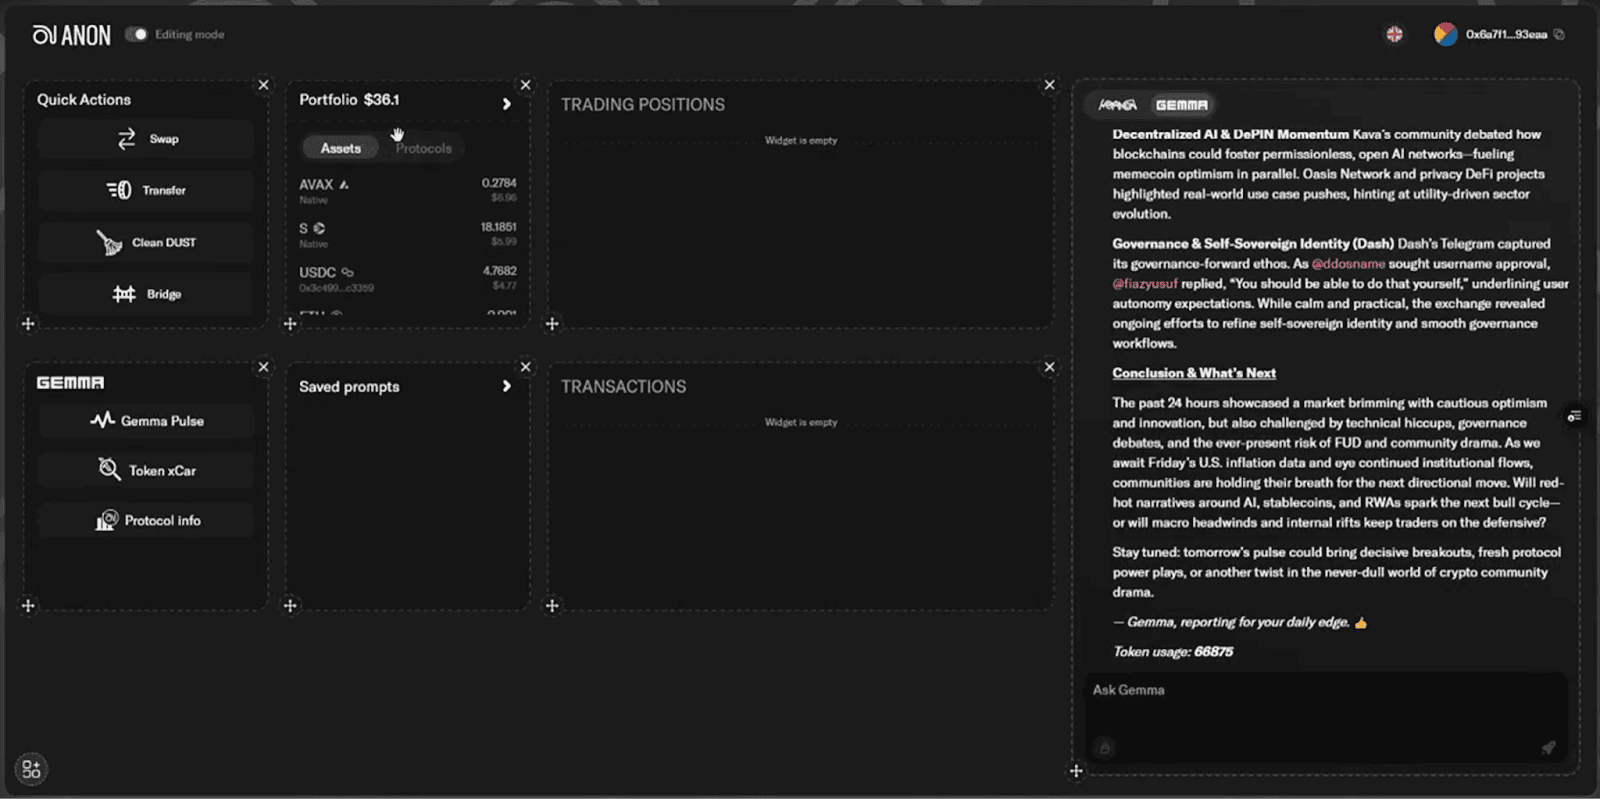Select the GEMMA agent tab in chat
This screenshot has height=799, width=1600.
pyautogui.click(x=1182, y=105)
